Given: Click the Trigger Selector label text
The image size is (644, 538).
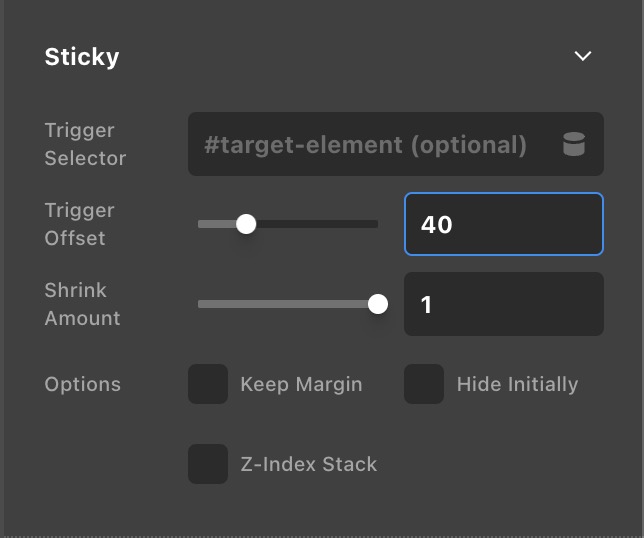Looking at the screenshot, I should (x=85, y=144).
